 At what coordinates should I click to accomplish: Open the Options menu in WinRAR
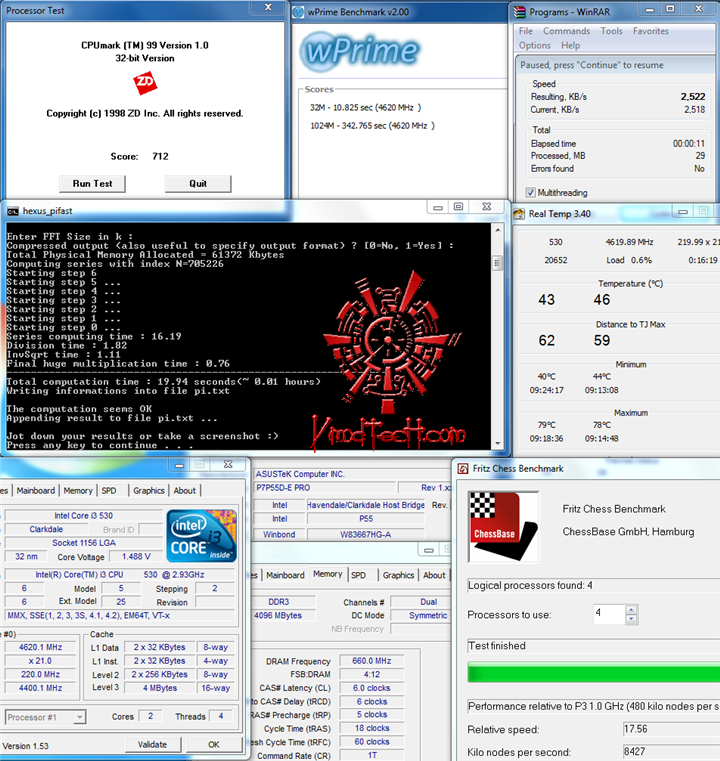pyautogui.click(x=535, y=46)
